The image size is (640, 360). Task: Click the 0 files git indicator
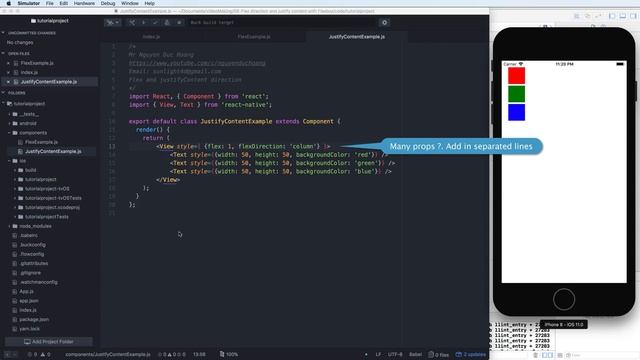click(x=439, y=354)
